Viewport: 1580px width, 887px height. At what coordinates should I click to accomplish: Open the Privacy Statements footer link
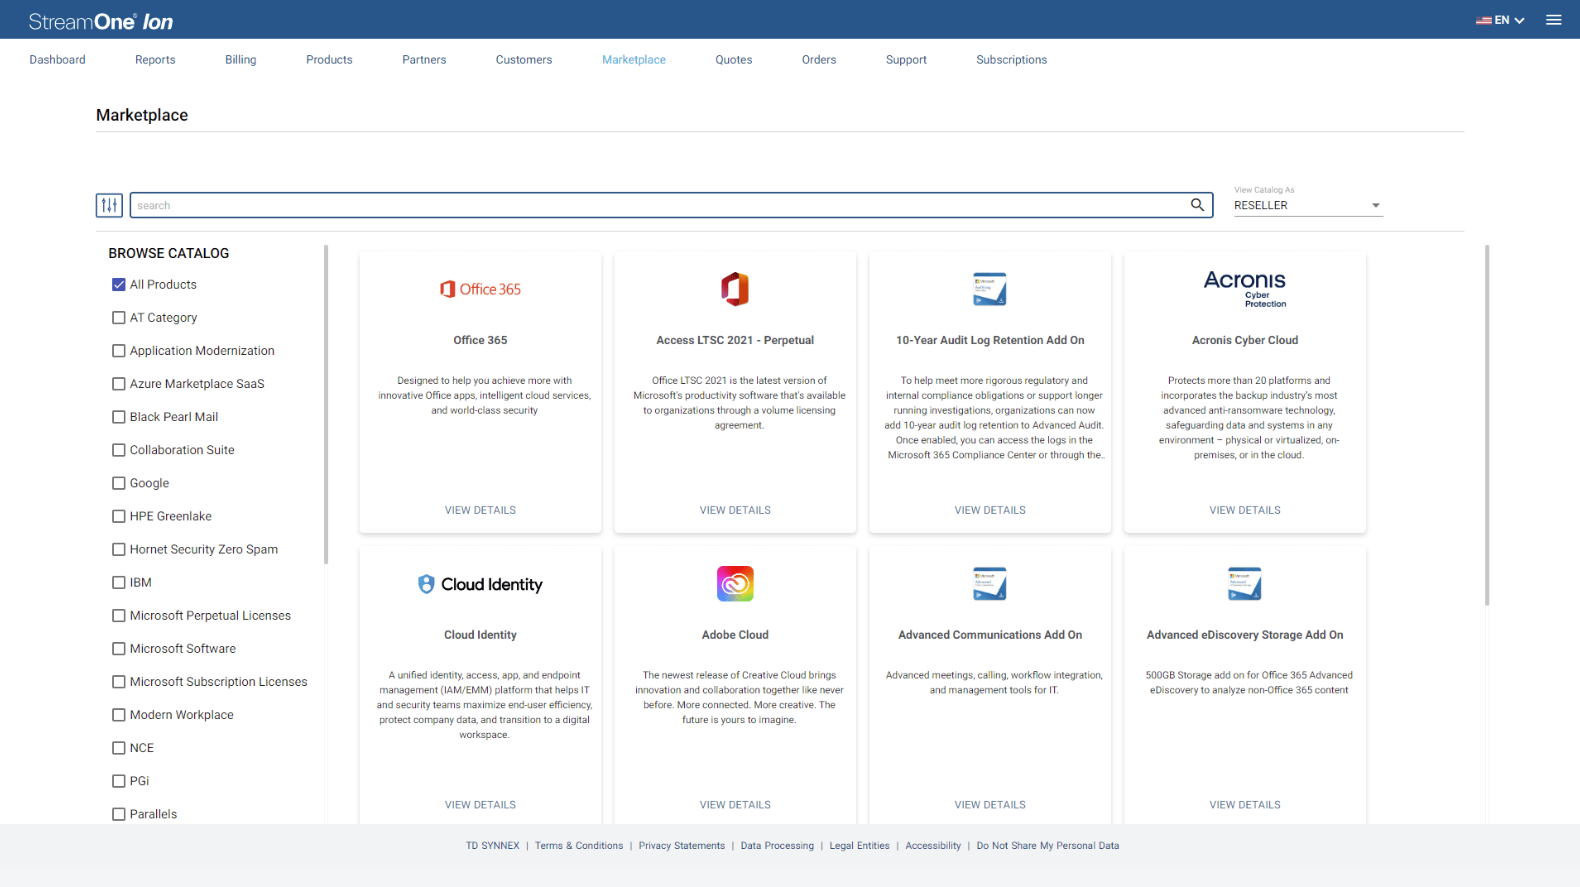pos(681,846)
